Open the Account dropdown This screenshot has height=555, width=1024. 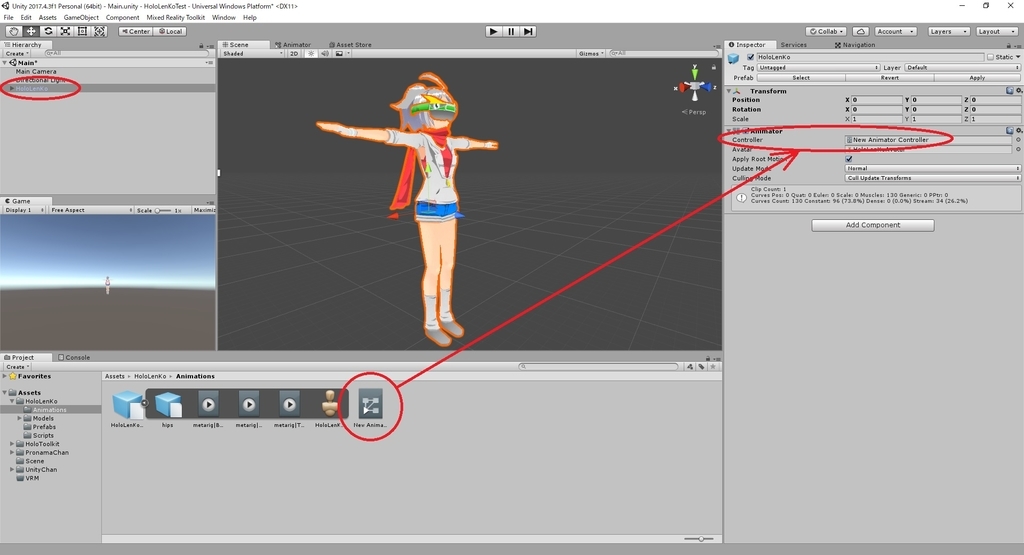tap(895, 31)
